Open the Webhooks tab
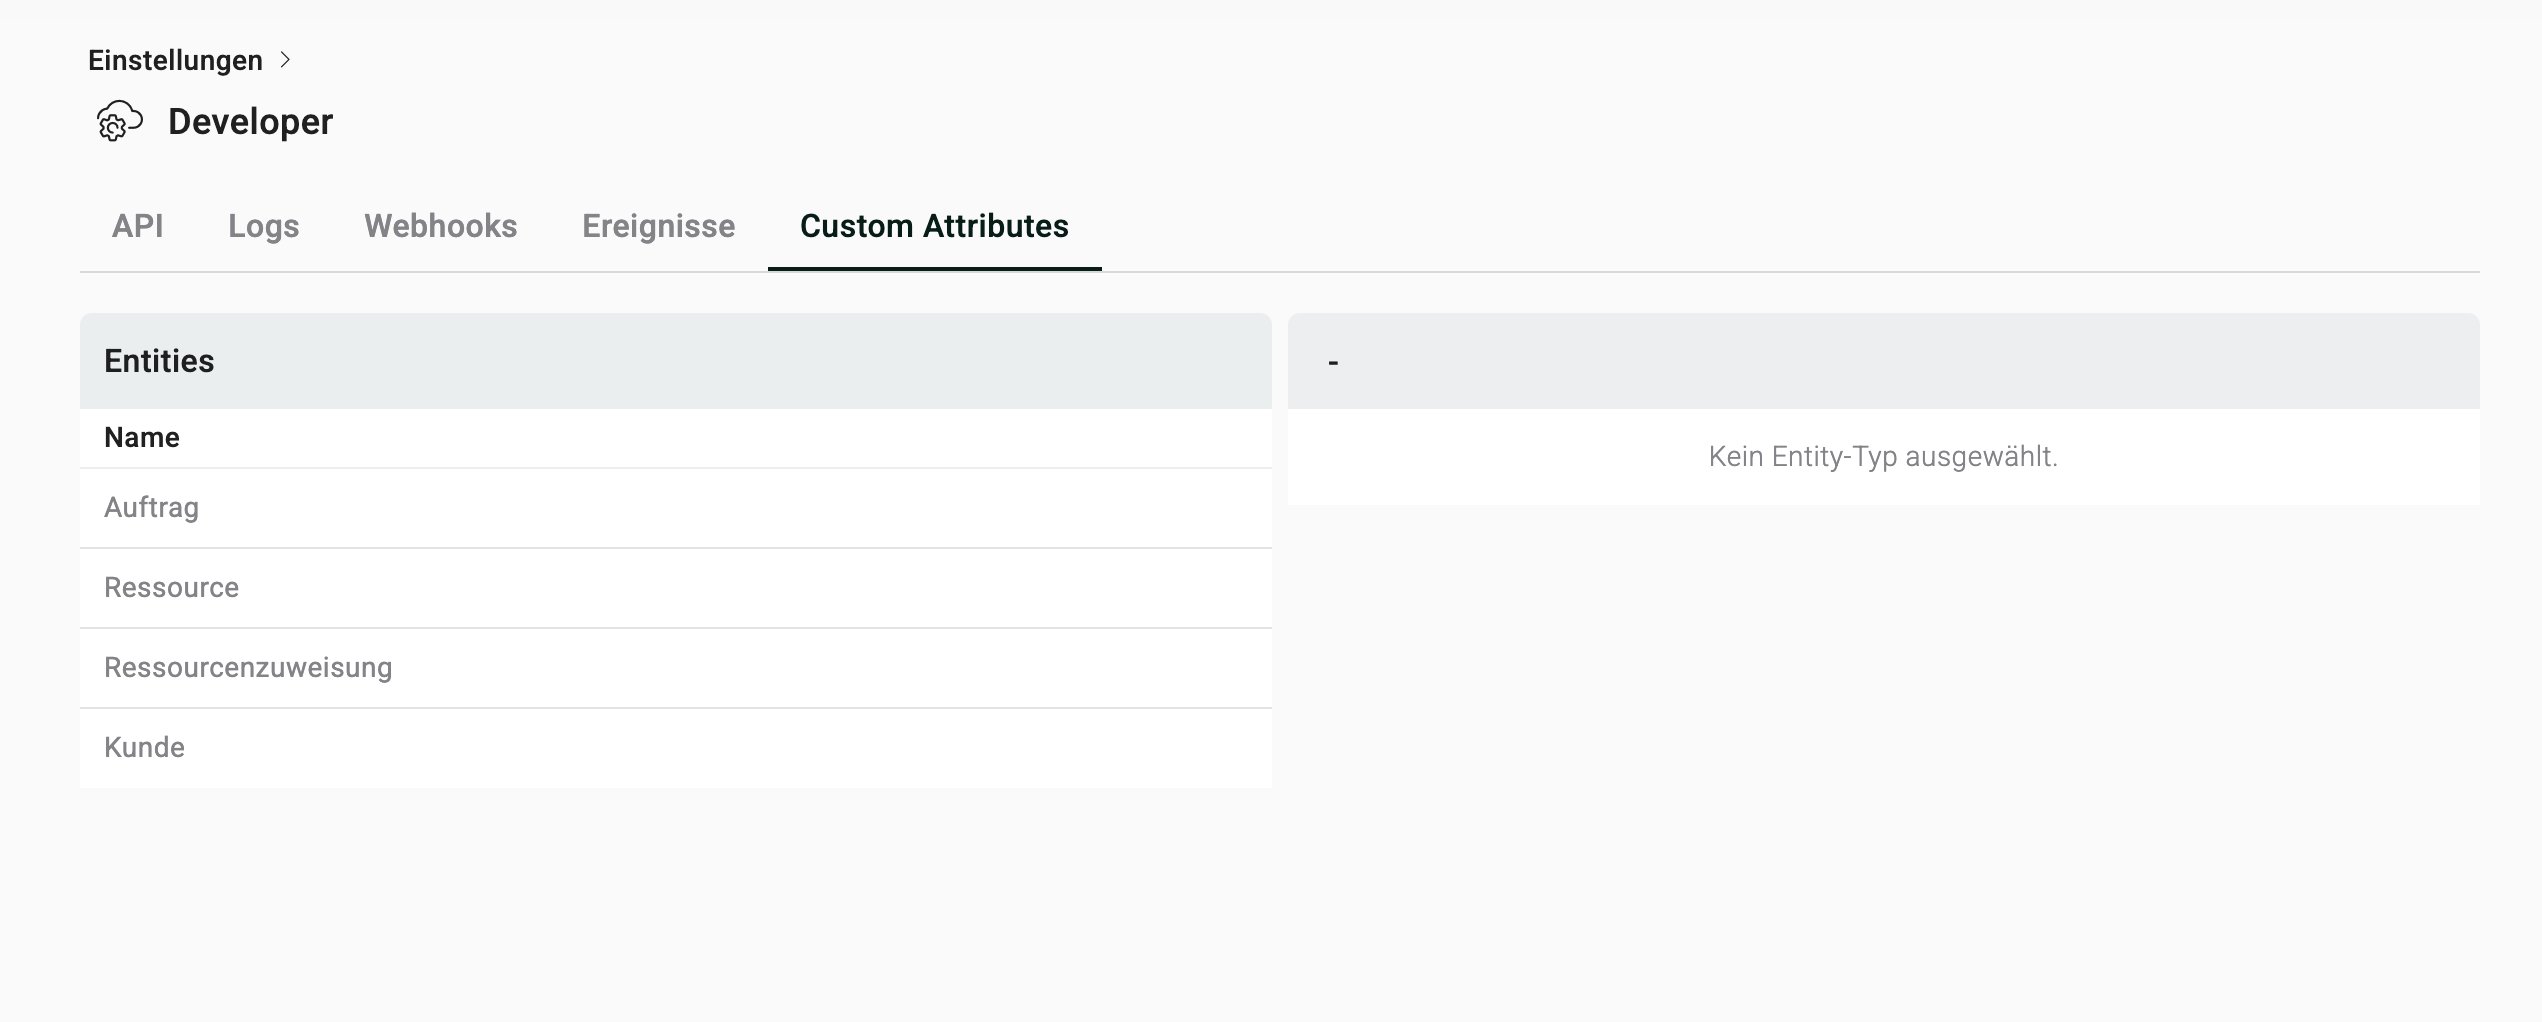This screenshot has height=1022, width=2542. [x=440, y=226]
